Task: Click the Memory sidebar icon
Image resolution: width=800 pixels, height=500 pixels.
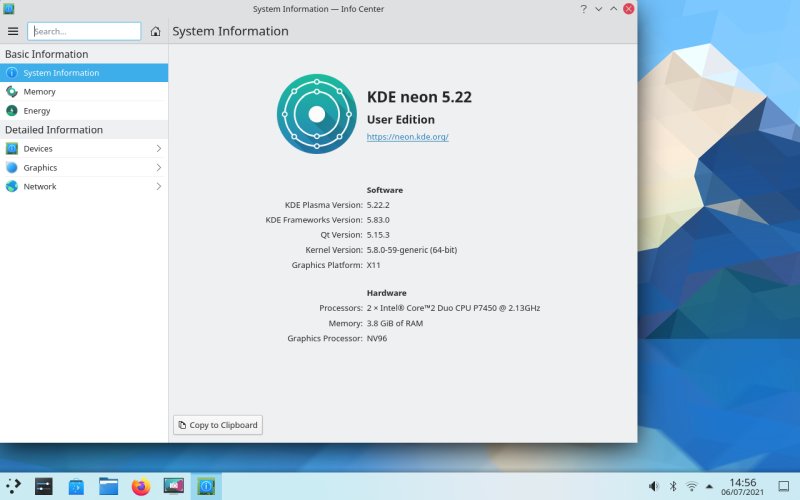Action: pos(12,92)
